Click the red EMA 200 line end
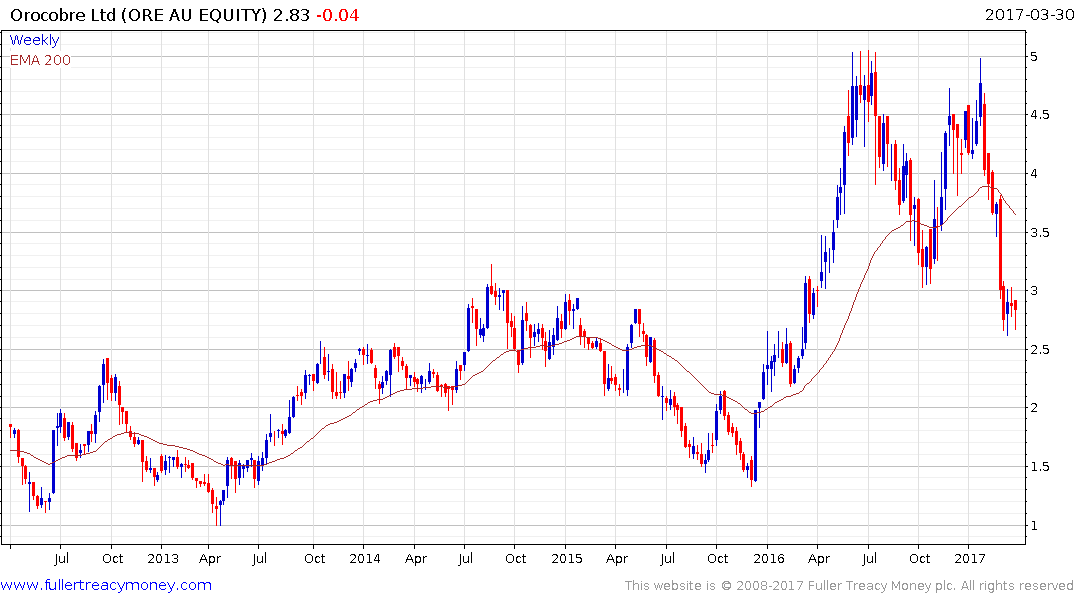1075x600 pixels. pyautogui.click(x=1015, y=215)
